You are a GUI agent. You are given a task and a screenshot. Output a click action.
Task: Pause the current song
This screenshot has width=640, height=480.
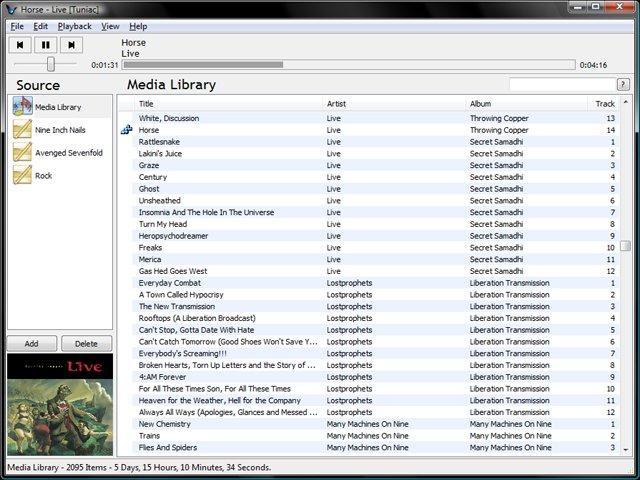[x=46, y=45]
